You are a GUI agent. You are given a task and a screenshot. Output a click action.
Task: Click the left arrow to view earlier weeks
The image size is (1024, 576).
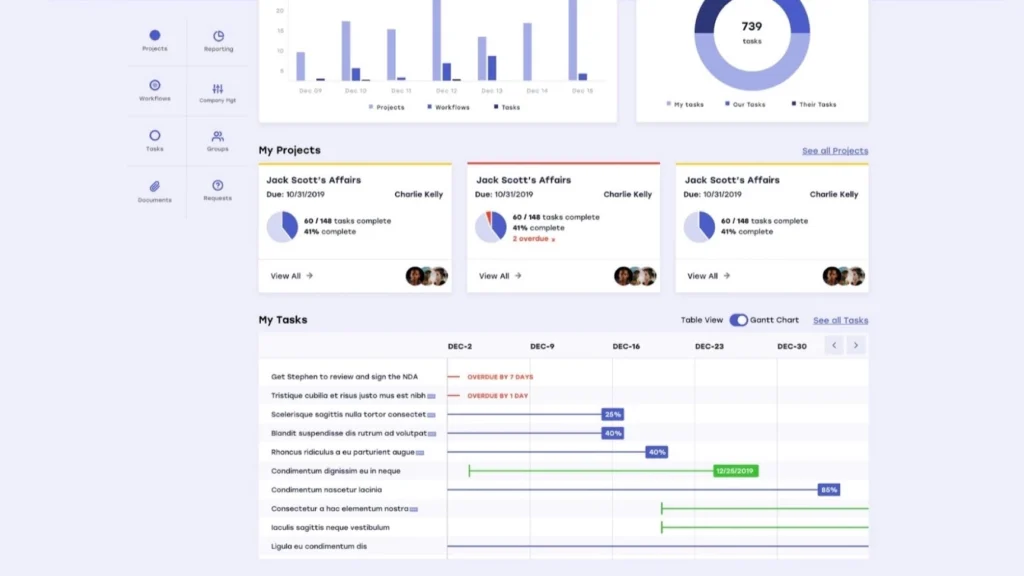(x=834, y=345)
